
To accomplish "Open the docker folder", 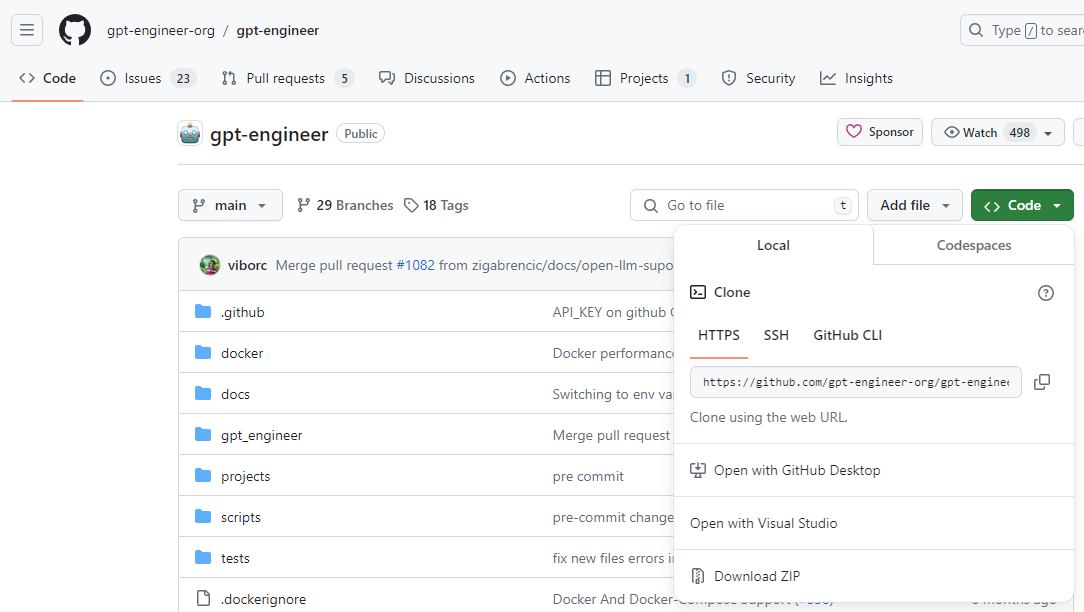I will click(242, 353).
